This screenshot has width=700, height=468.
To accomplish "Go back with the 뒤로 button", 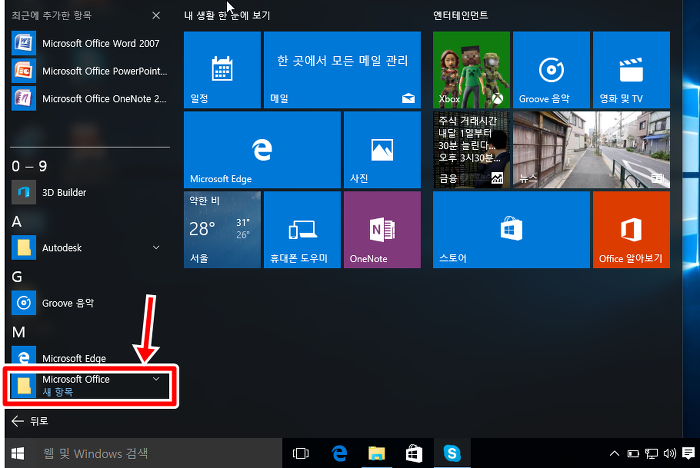I will pyautogui.click(x=30, y=421).
